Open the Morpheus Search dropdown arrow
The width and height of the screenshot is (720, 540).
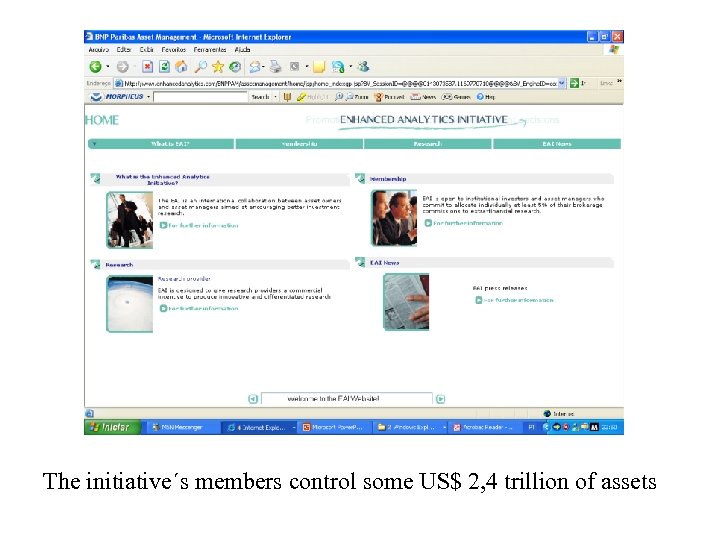pos(276,97)
